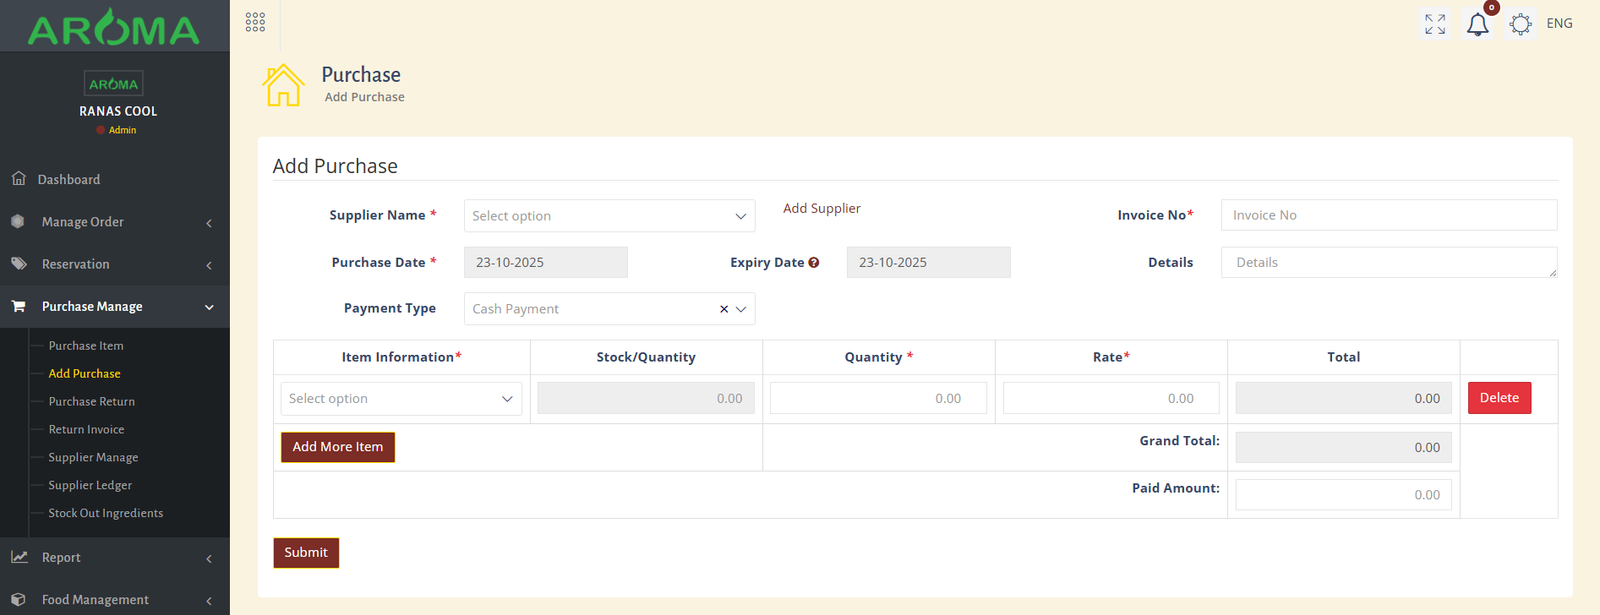
Task: Click the home icon beside Purchase title
Action: (x=283, y=85)
